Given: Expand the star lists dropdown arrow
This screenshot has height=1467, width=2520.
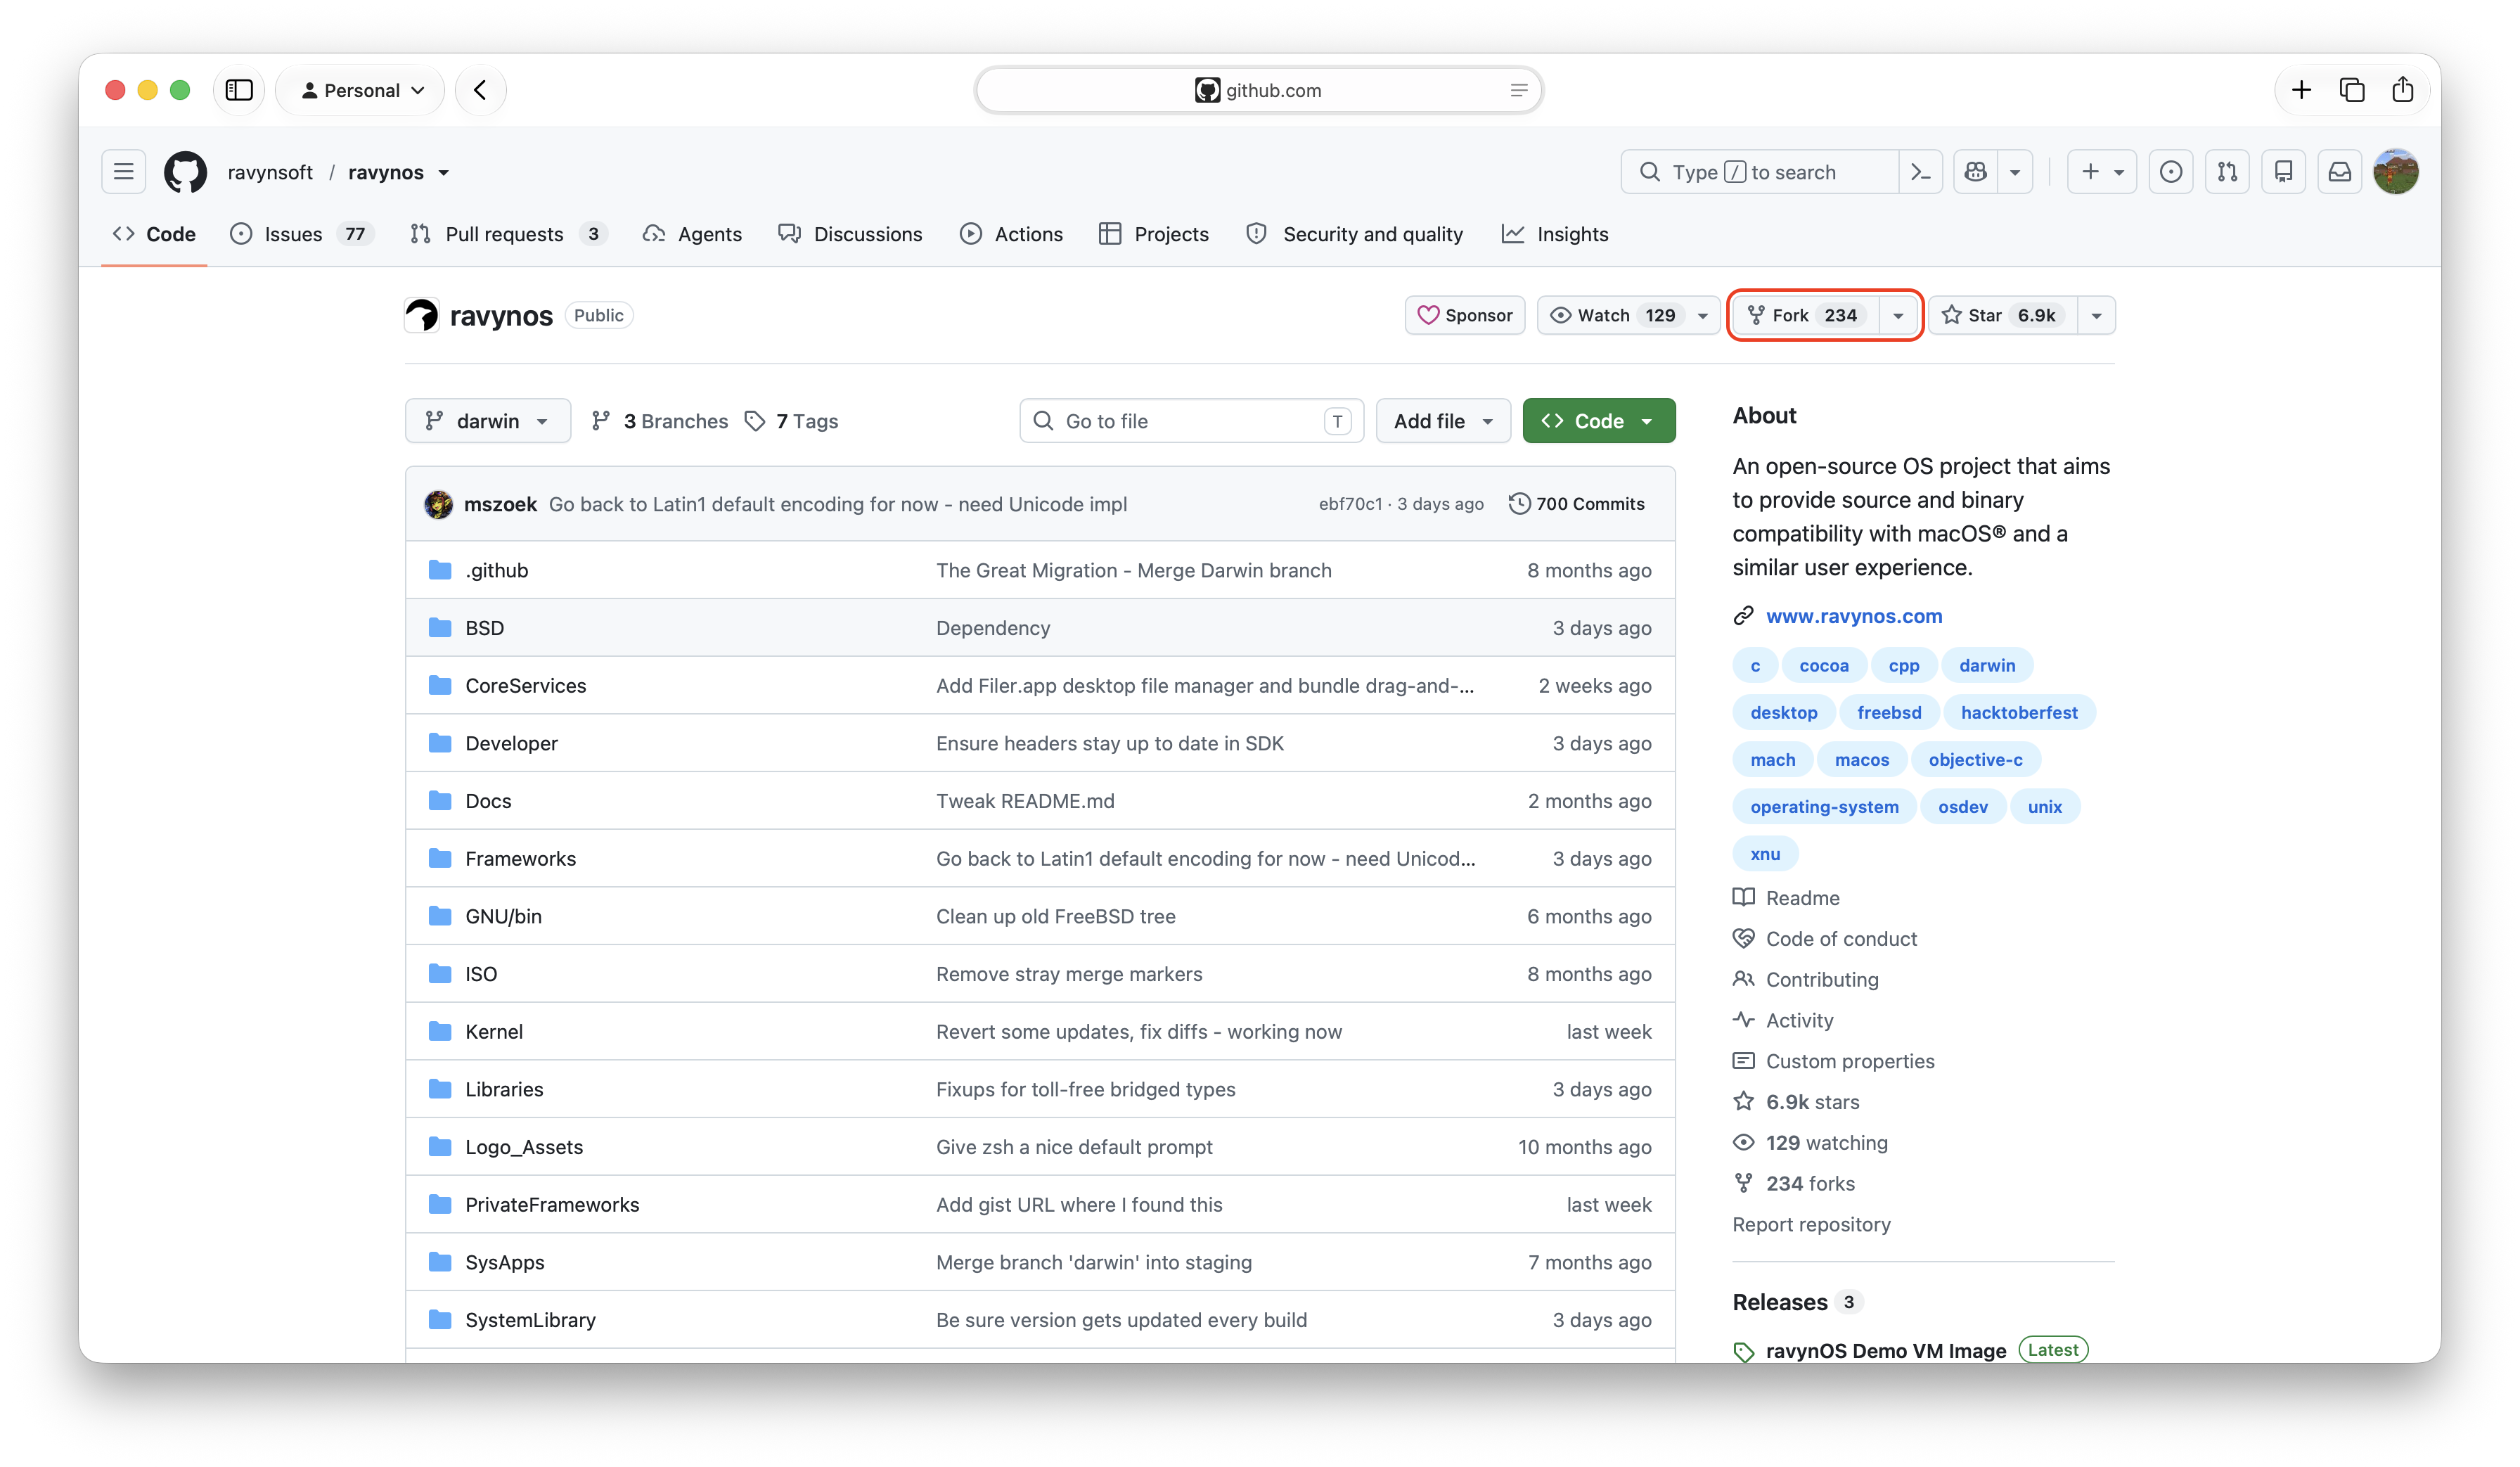Looking at the screenshot, I should pyautogui.click(x=2096, y=315).
